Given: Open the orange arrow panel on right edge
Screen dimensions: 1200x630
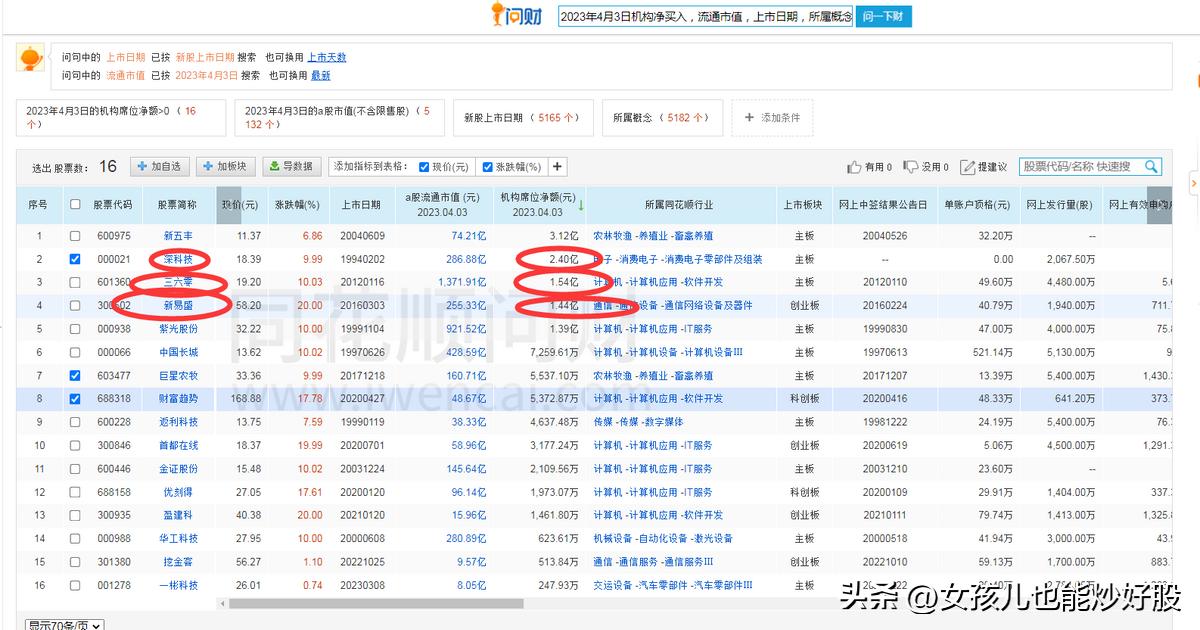Looking at the screenshot, I should click(1194, 182).
